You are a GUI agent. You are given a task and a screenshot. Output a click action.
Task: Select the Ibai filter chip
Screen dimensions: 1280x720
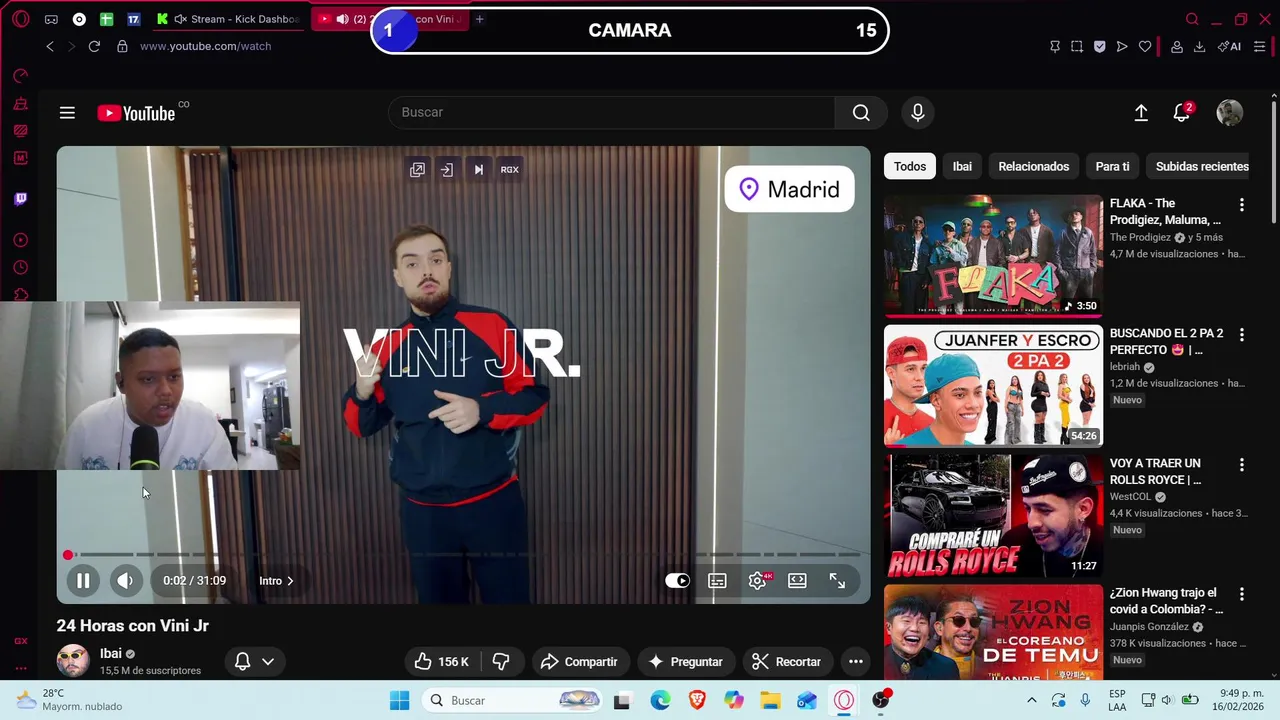[962, 166]
